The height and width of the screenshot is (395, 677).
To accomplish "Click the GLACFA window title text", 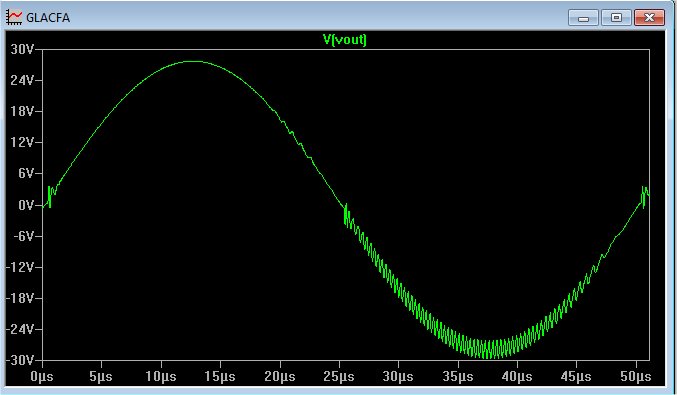I will tap(48, 18).
